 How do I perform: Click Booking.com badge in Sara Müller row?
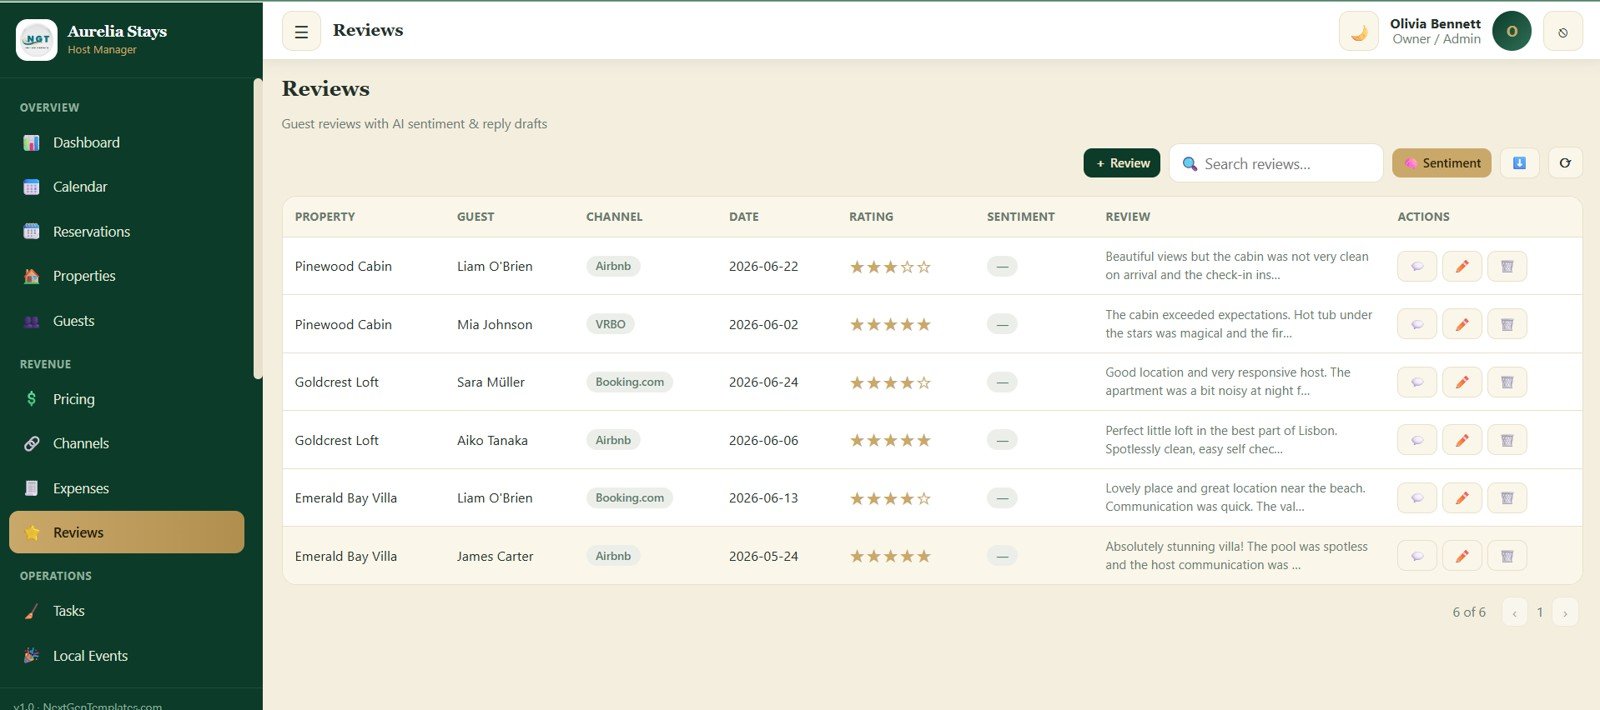tap(629, 382)
